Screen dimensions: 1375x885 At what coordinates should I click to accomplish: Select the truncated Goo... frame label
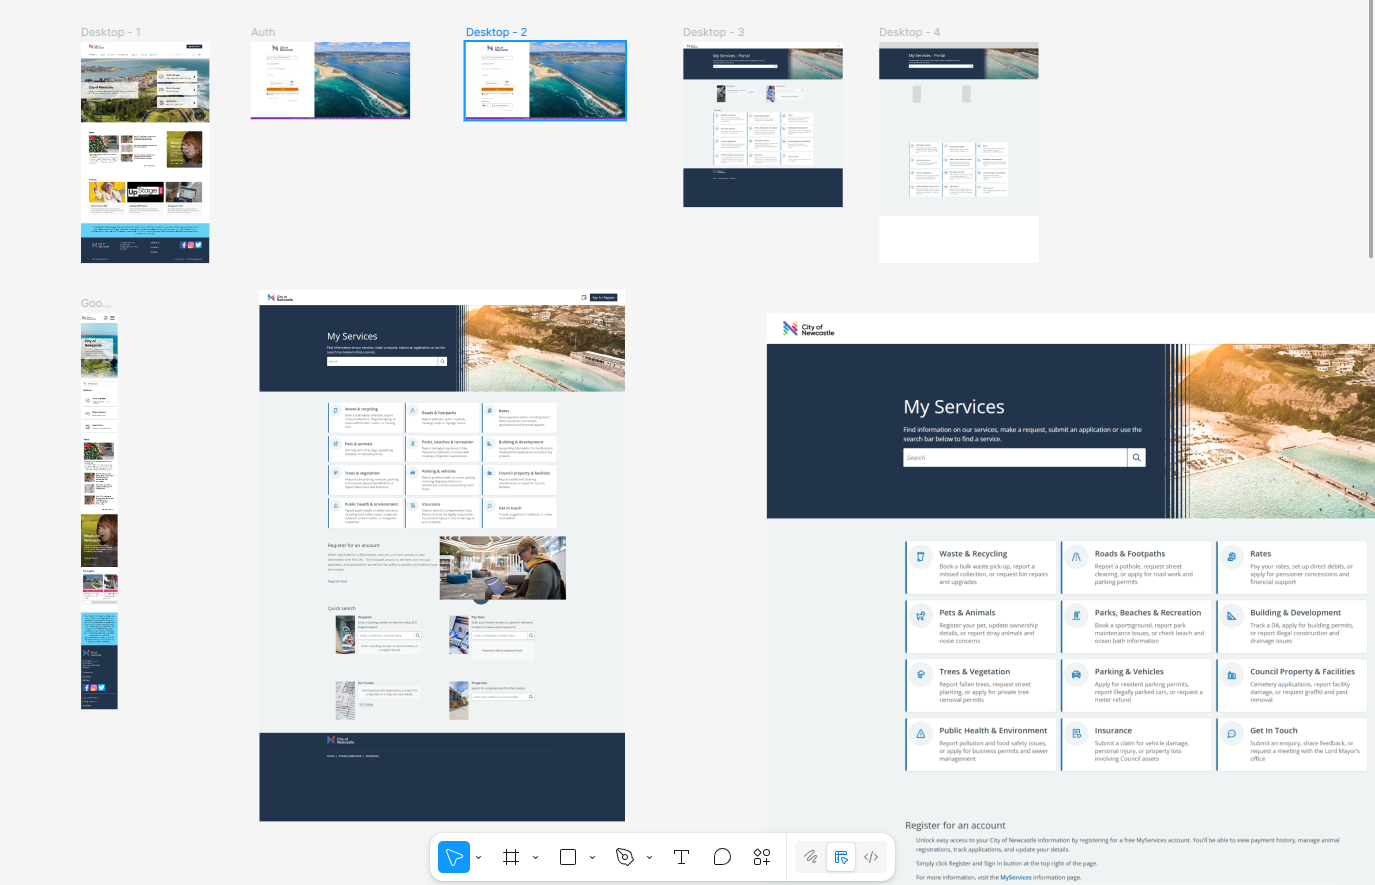96,303
